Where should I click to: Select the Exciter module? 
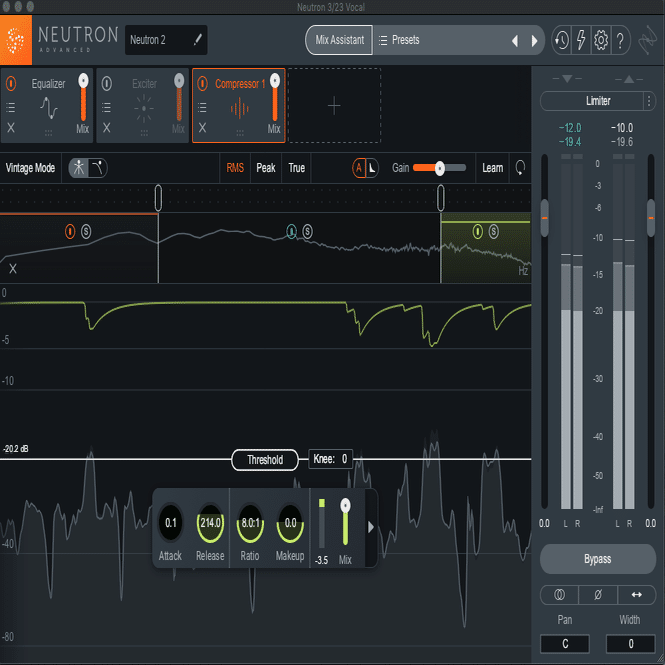[144, 104]
